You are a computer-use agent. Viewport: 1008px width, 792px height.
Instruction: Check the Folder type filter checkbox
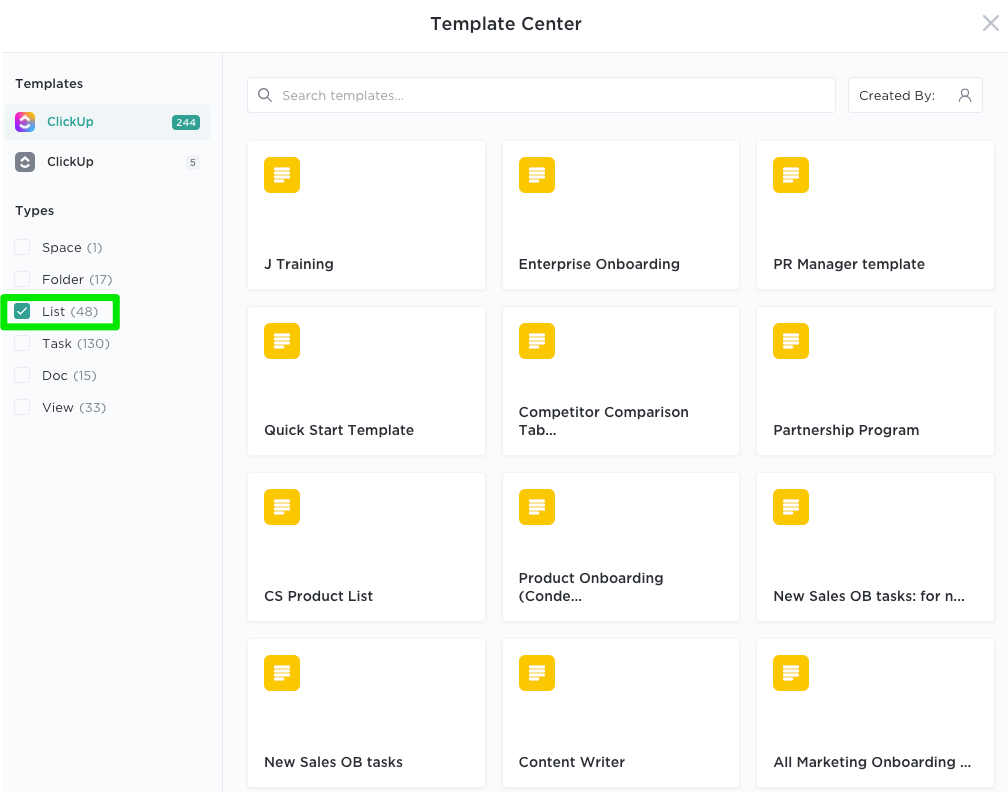pyautogui.click(x=22, y=279)
